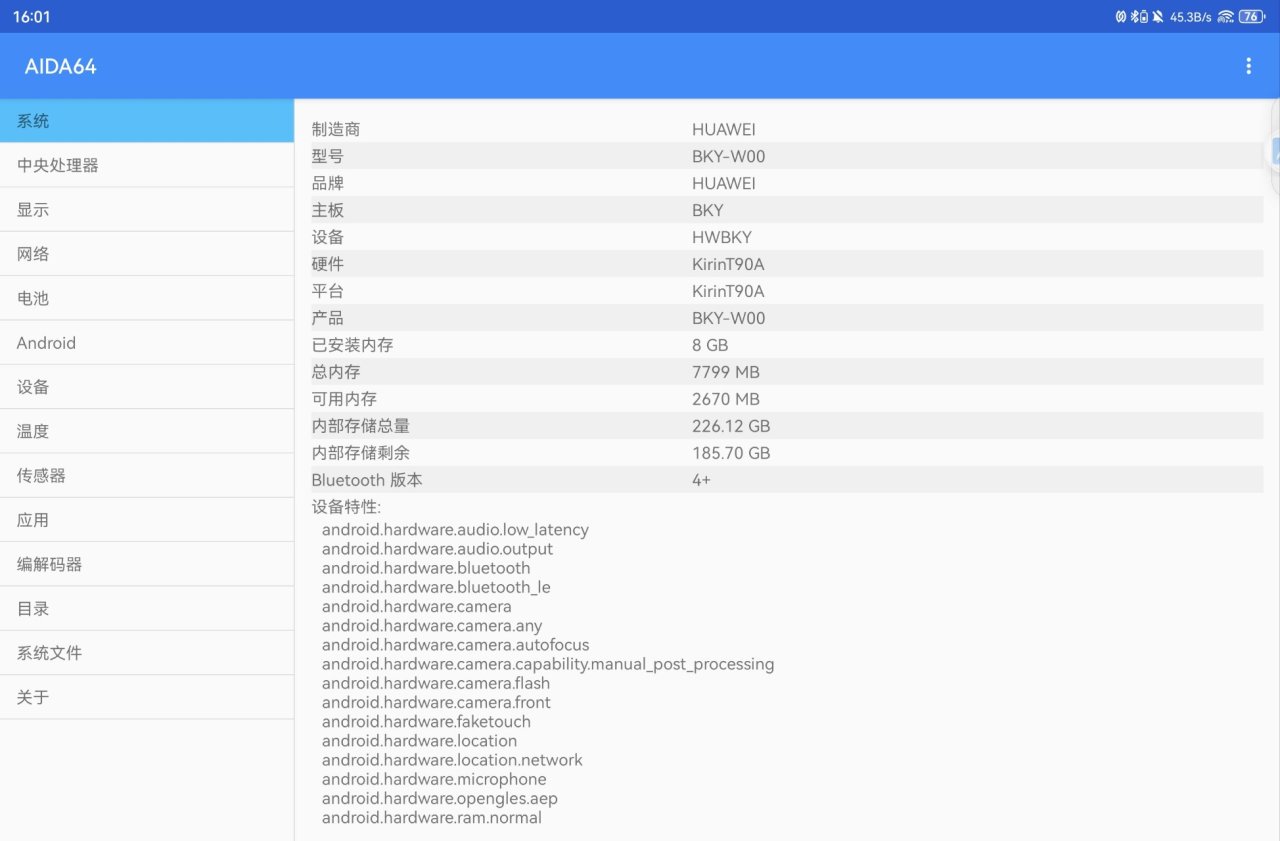This screenshot has width=1280, height=841.
Task: Open the 显示 section
Action: (147, 210)
